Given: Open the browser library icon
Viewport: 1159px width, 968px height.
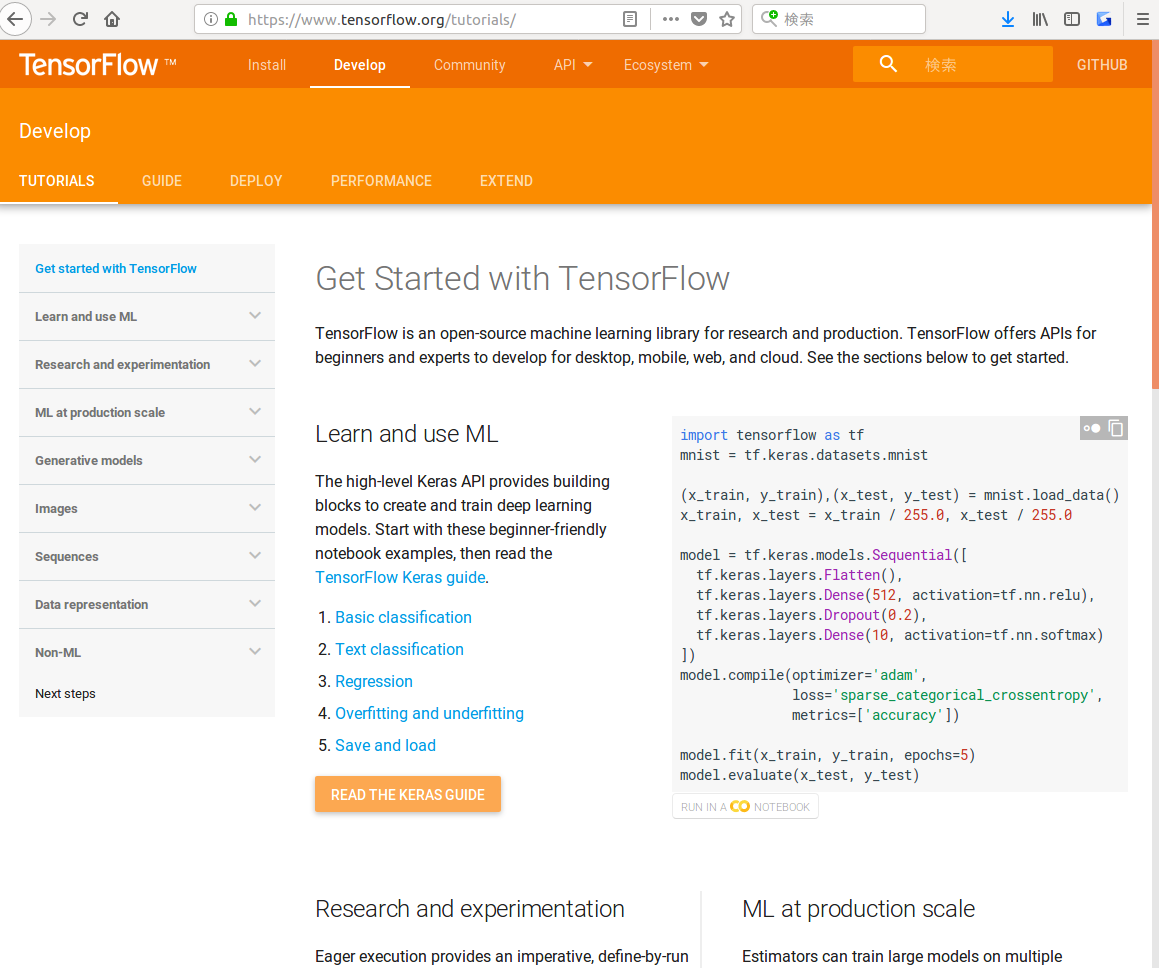Looking at the screenshot, I should click(x=1040, y=19).
